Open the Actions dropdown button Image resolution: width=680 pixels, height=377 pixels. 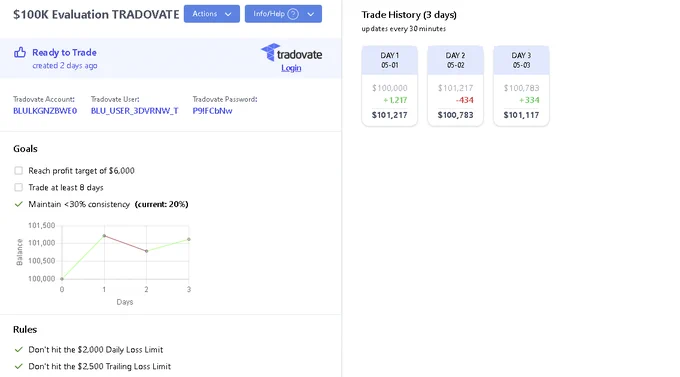click(x=212, y=14)
